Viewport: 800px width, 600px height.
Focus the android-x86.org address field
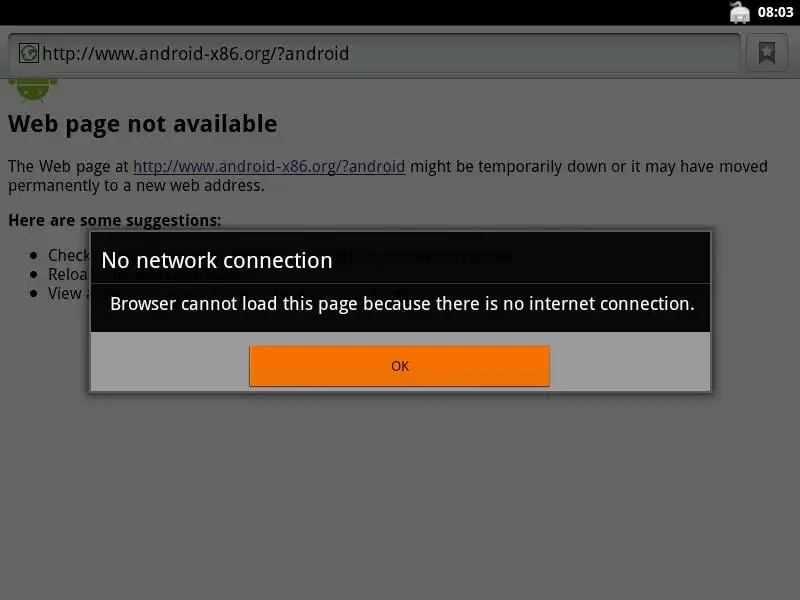coord(374,53)
